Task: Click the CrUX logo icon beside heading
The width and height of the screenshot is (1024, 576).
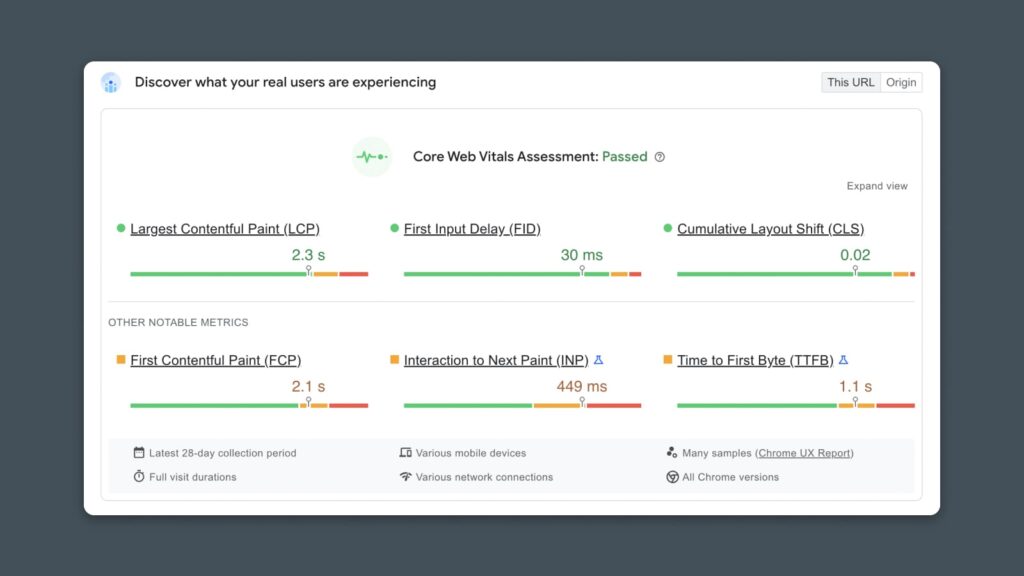Action: point(111,83)
